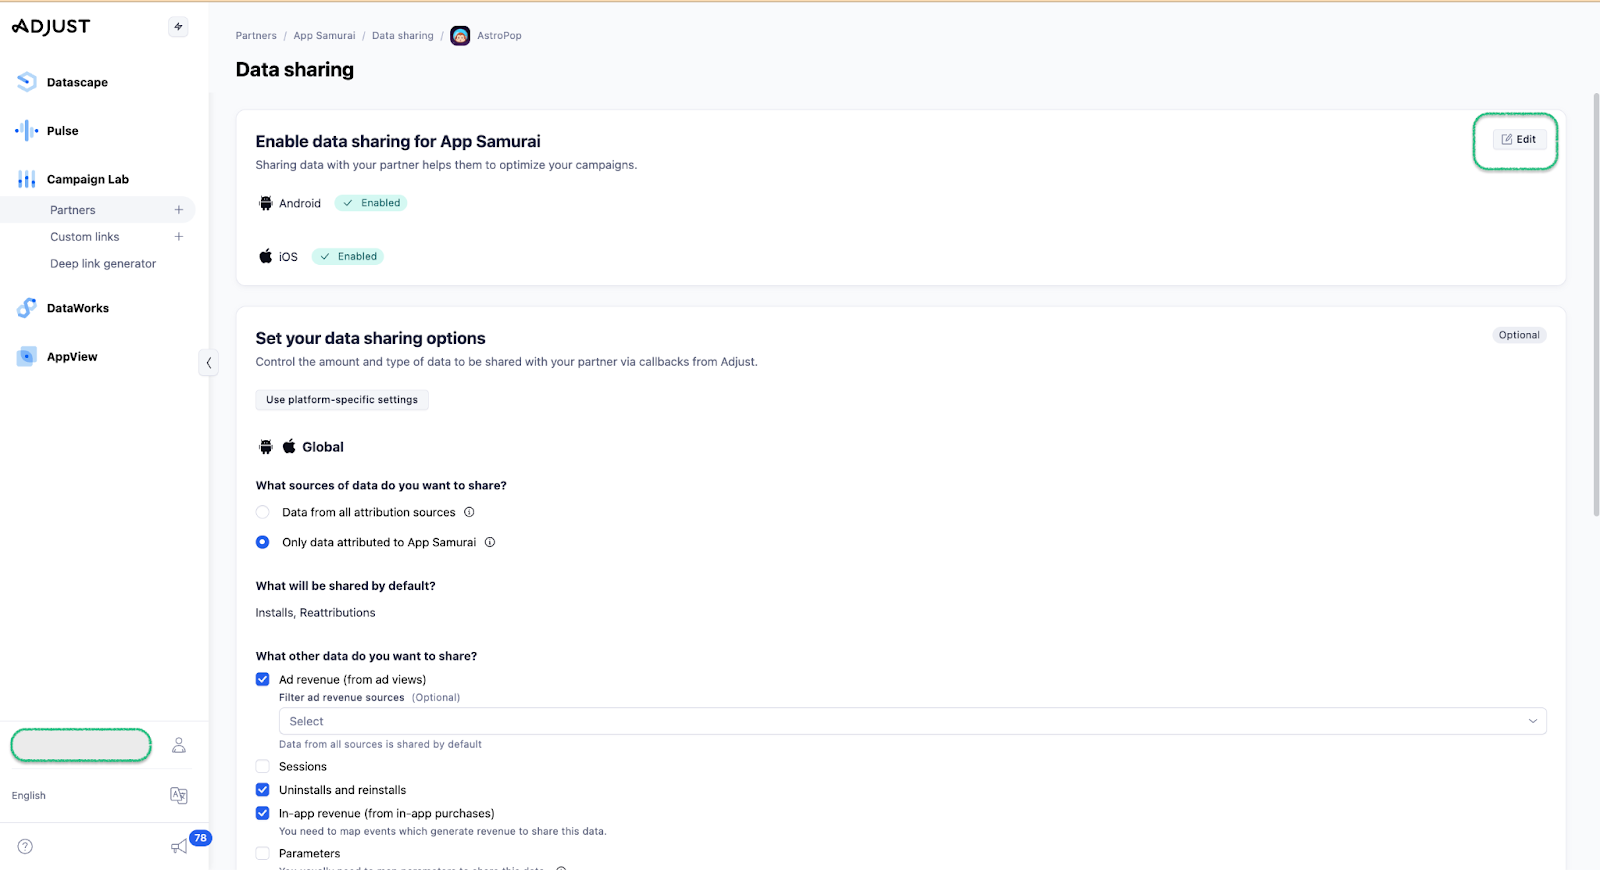Click the Optional tag on sharing options

pos(1519,335)
